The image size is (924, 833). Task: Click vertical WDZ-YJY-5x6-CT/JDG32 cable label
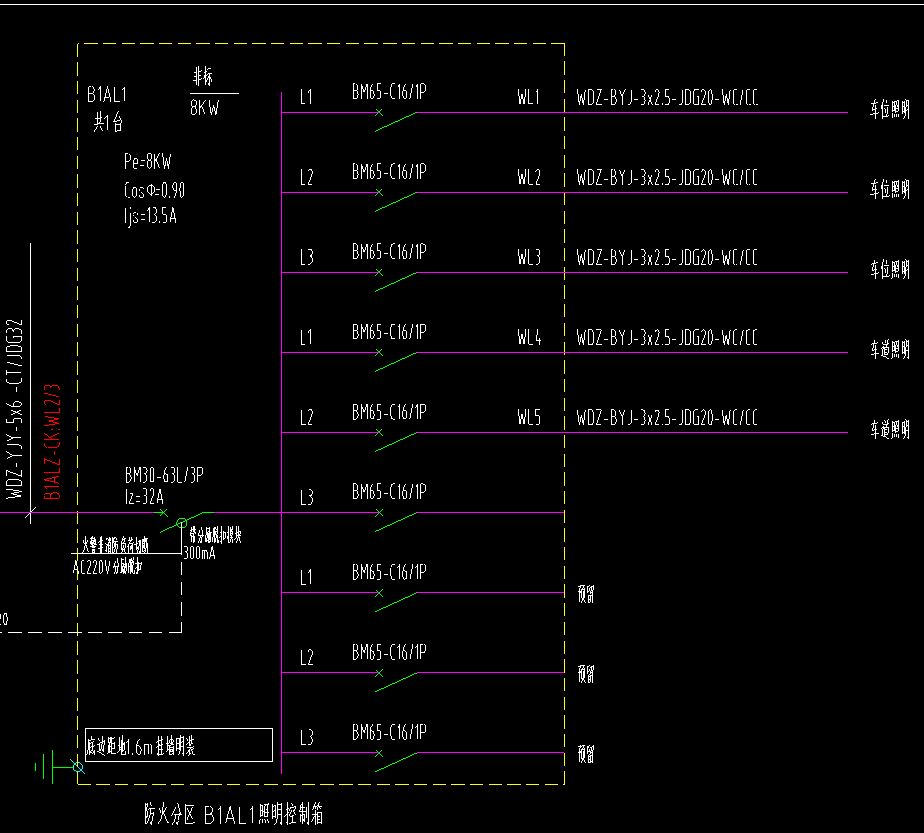tap(14, 409)
